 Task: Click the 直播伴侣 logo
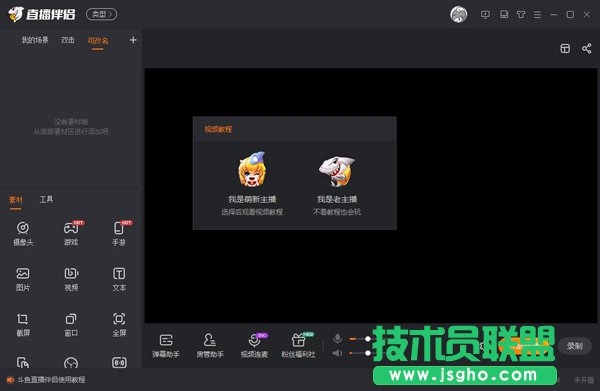coord(42,14)
